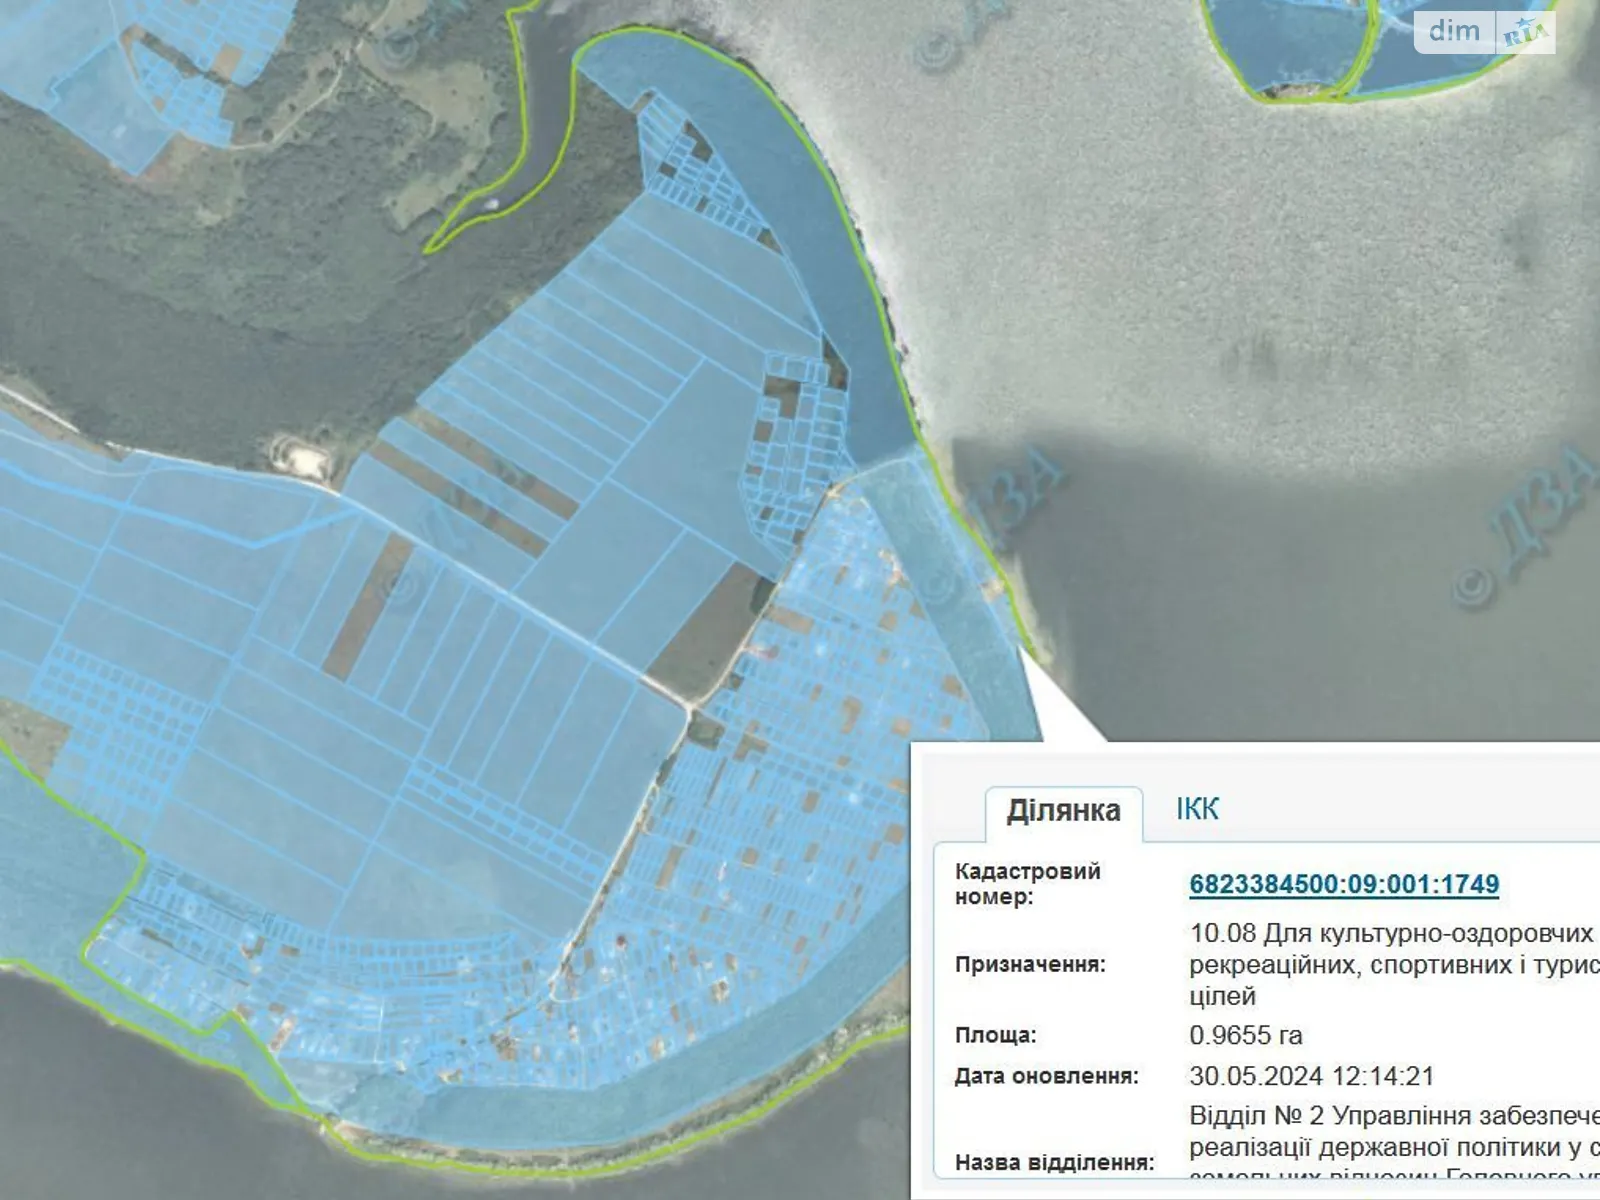
Task: Click the Призначення label
Action: click(1030, 965)
